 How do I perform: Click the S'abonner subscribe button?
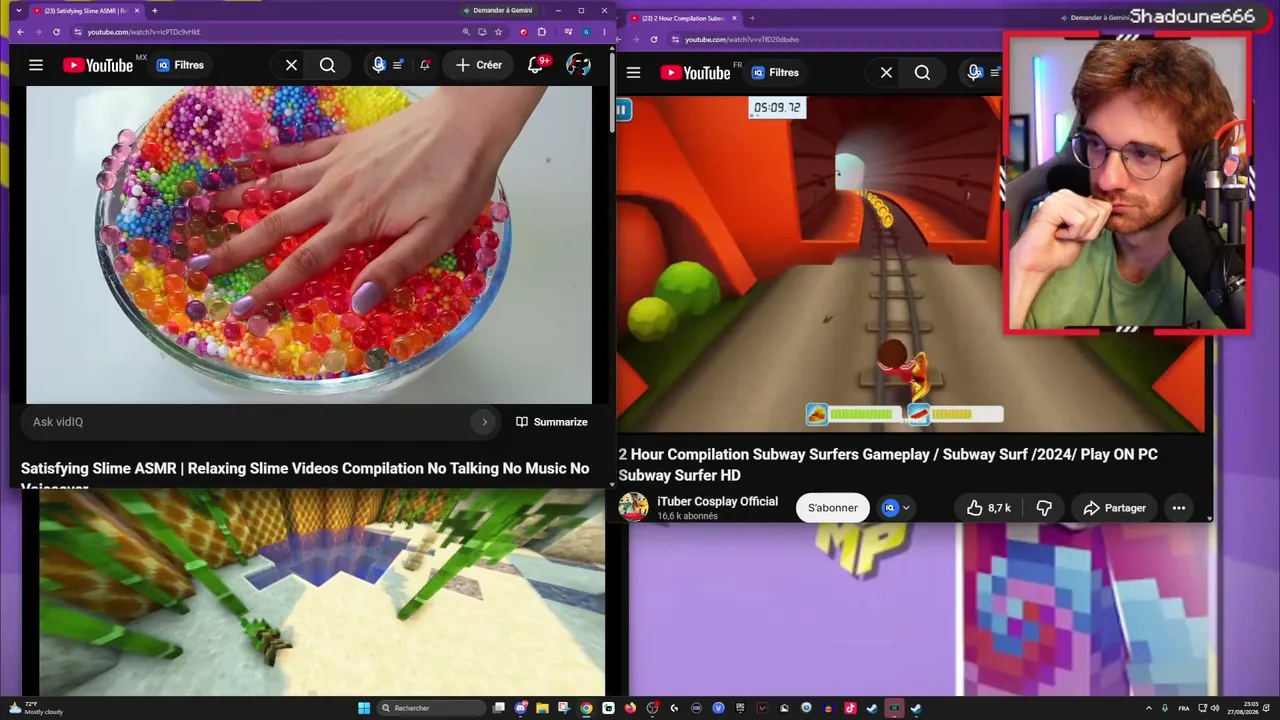[x=833, y=508]
